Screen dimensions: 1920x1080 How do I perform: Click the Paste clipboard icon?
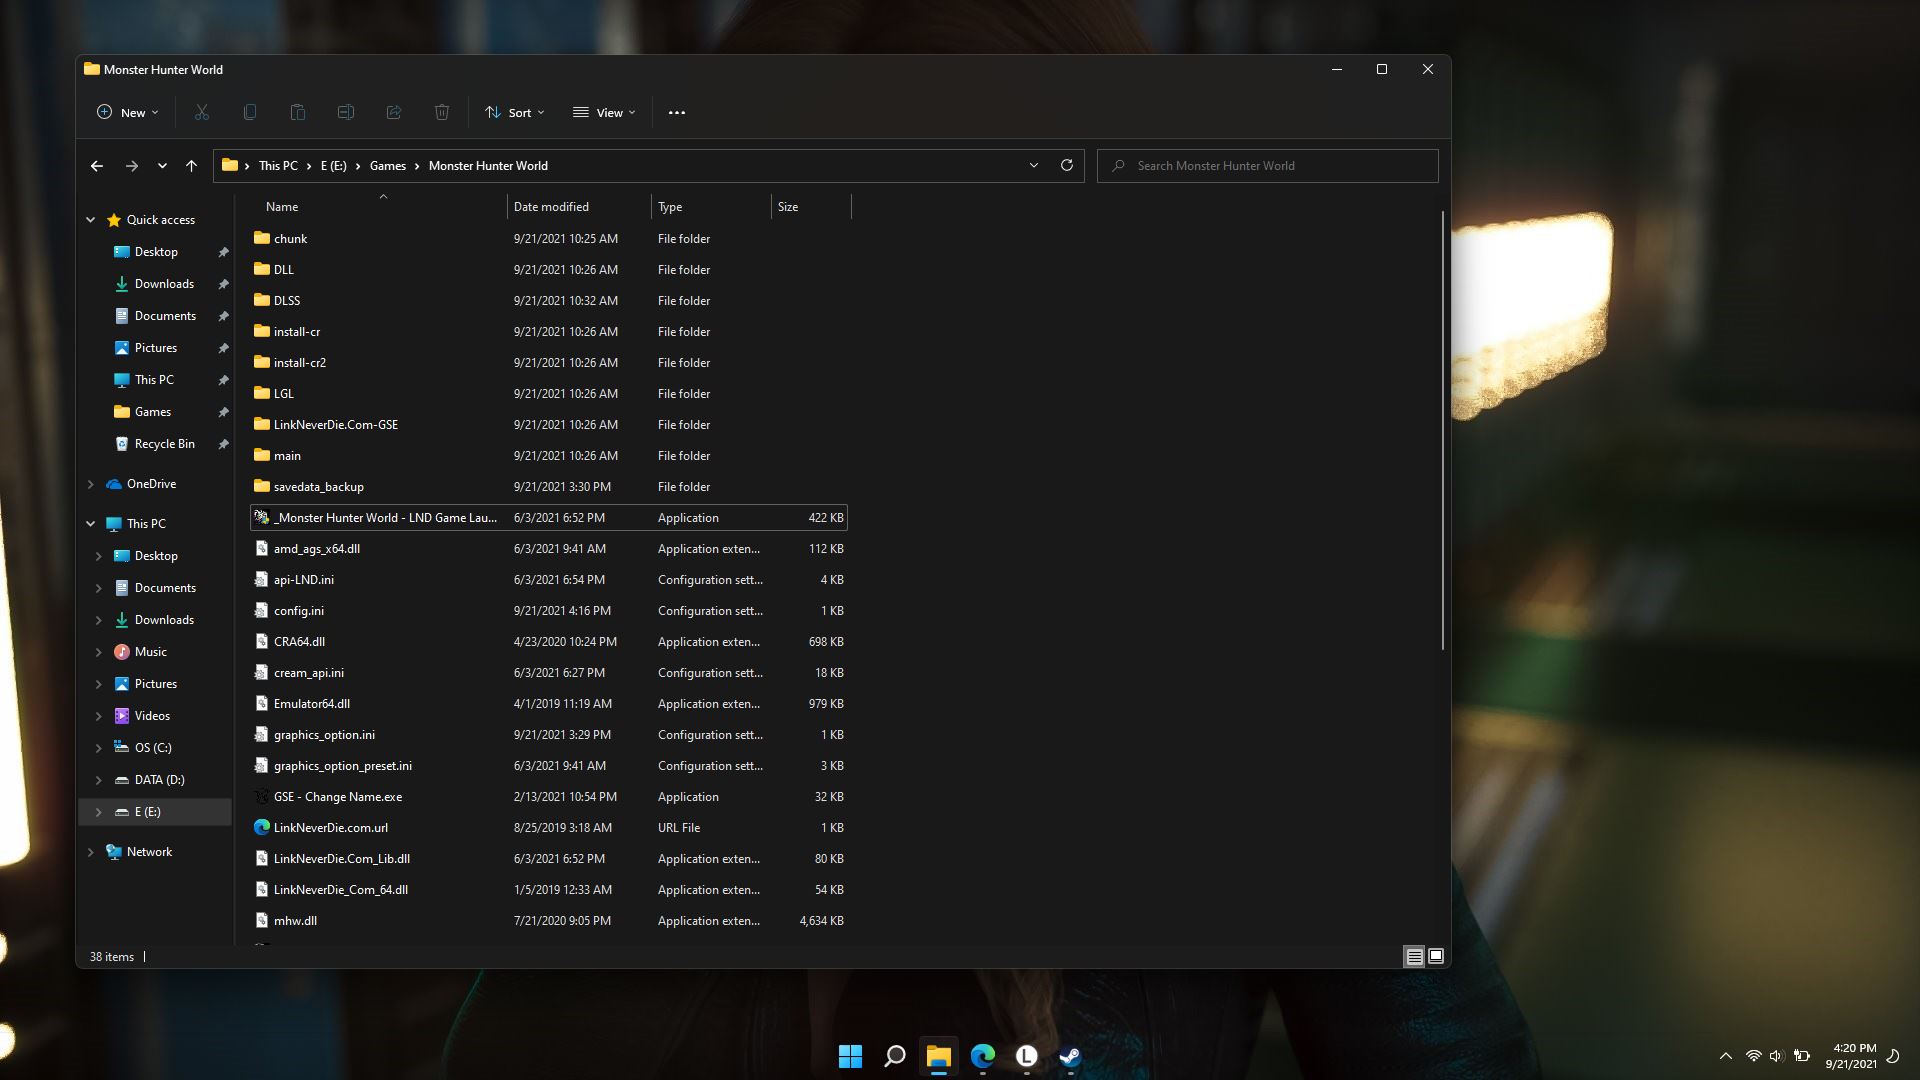[298, 112]
